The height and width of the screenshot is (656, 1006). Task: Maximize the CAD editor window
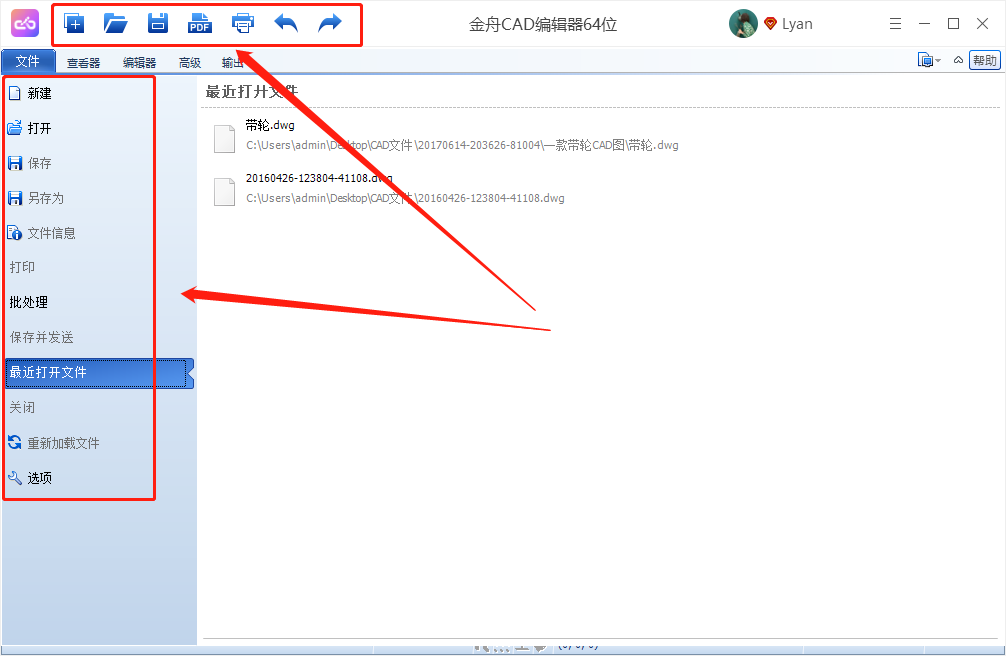953,24
